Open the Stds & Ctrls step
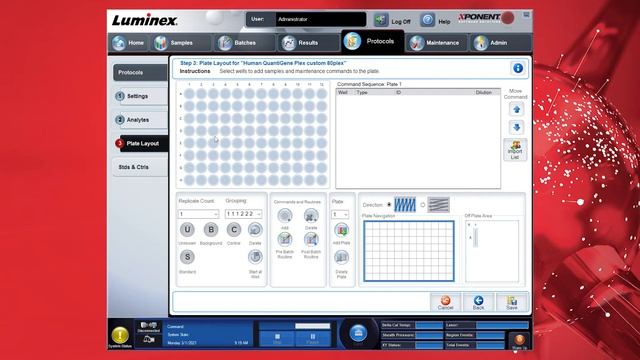The width and height of the screenshot is (640, 360). 140,167
